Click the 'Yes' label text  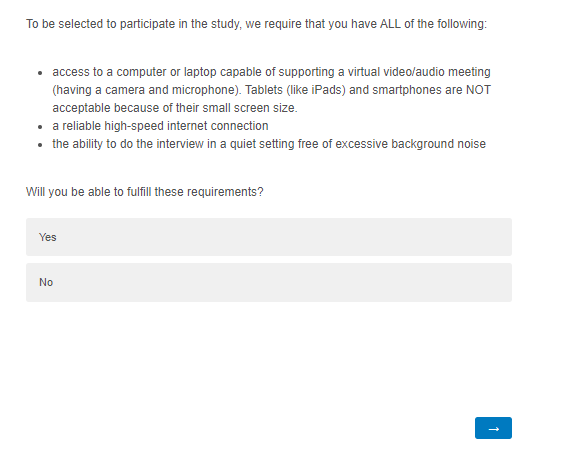point(47,237)
